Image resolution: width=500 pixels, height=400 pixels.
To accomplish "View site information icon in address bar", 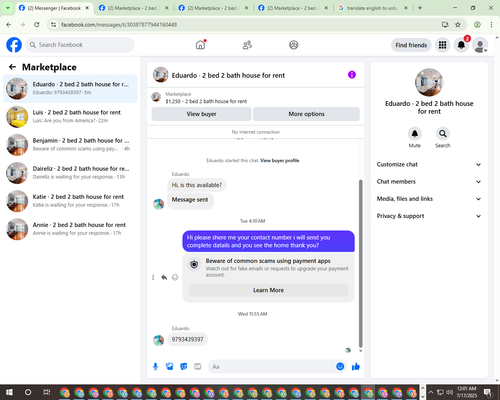I will coord(53,24).
